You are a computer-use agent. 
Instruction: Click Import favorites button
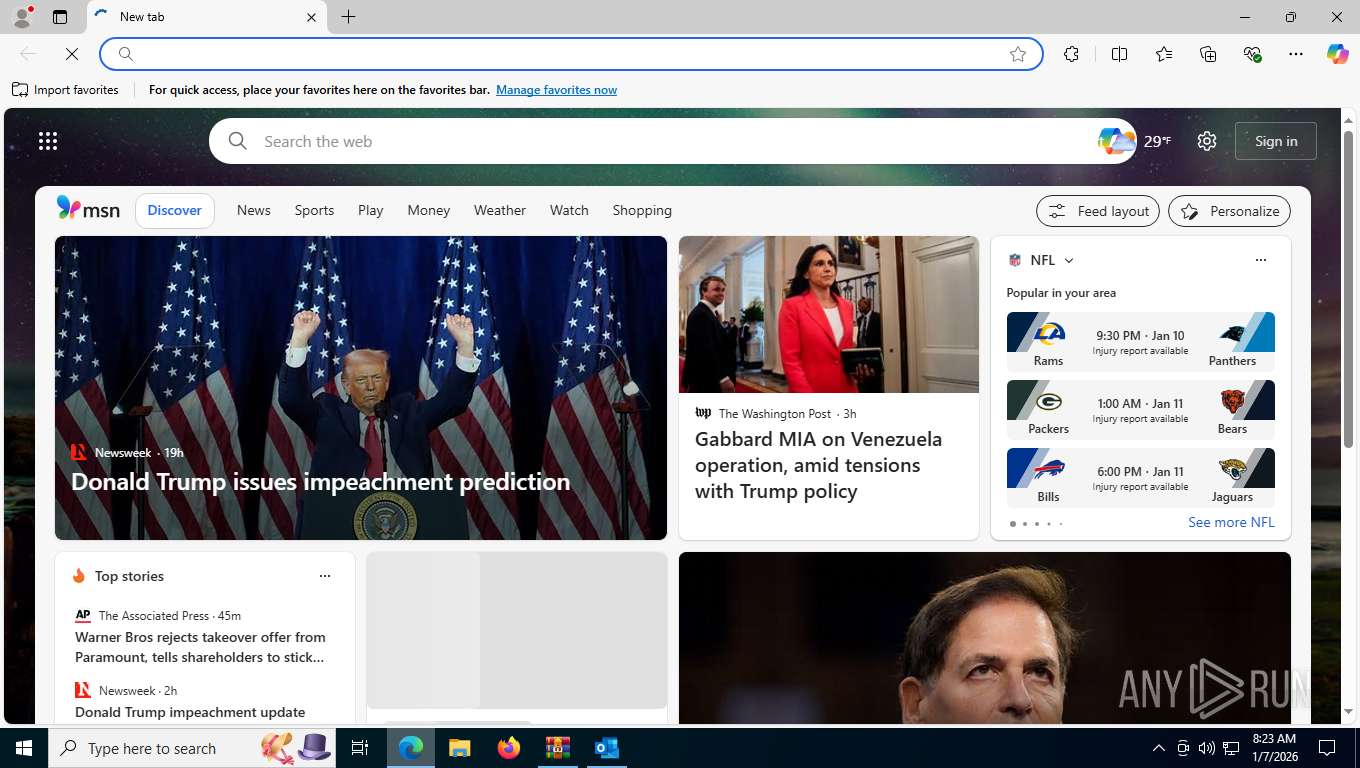click(x=65, y=90)
